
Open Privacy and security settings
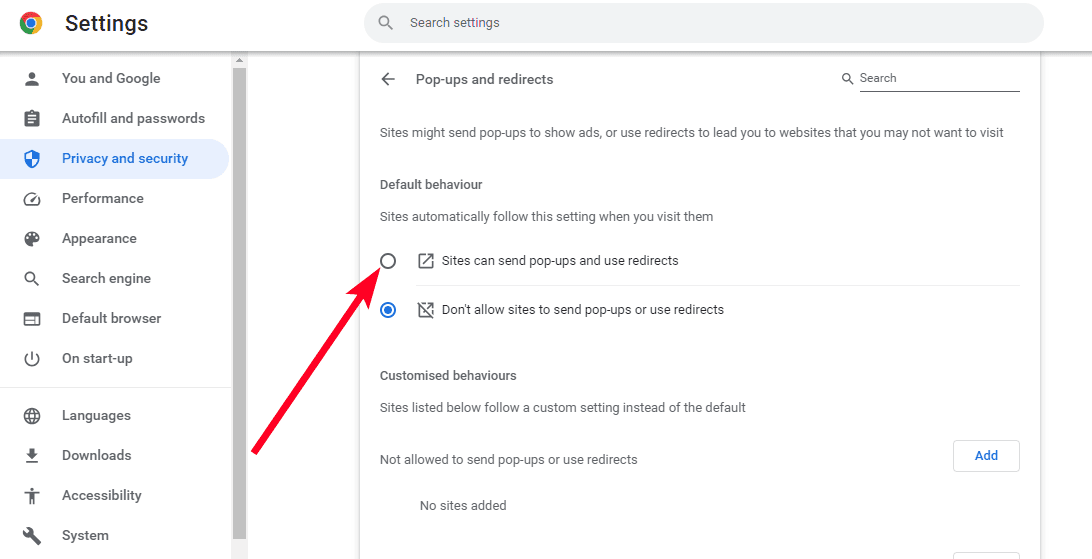(124, 159)
